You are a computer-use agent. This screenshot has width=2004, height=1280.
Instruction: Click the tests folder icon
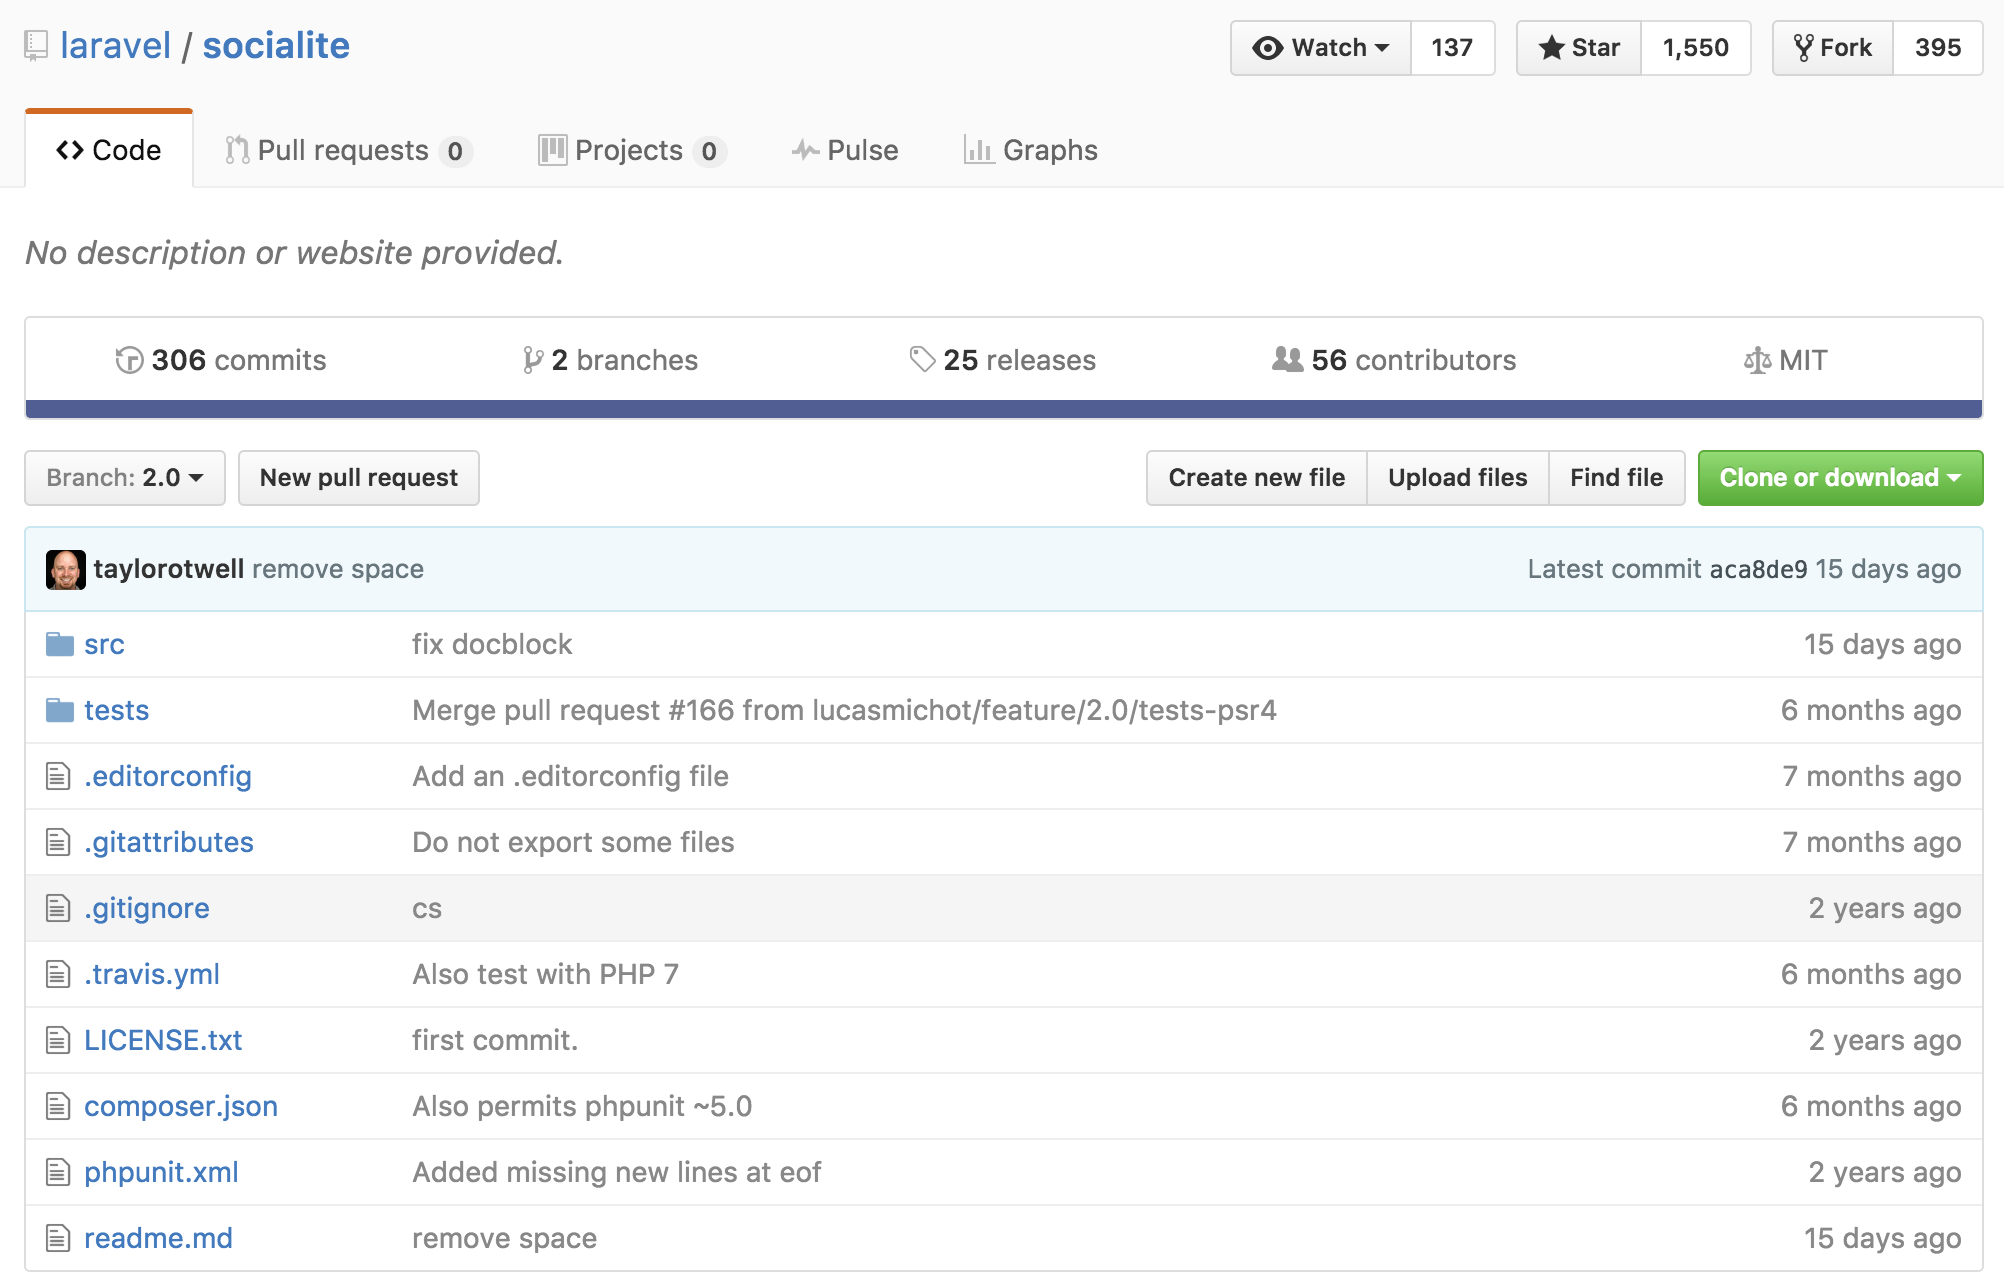point(60,710)
